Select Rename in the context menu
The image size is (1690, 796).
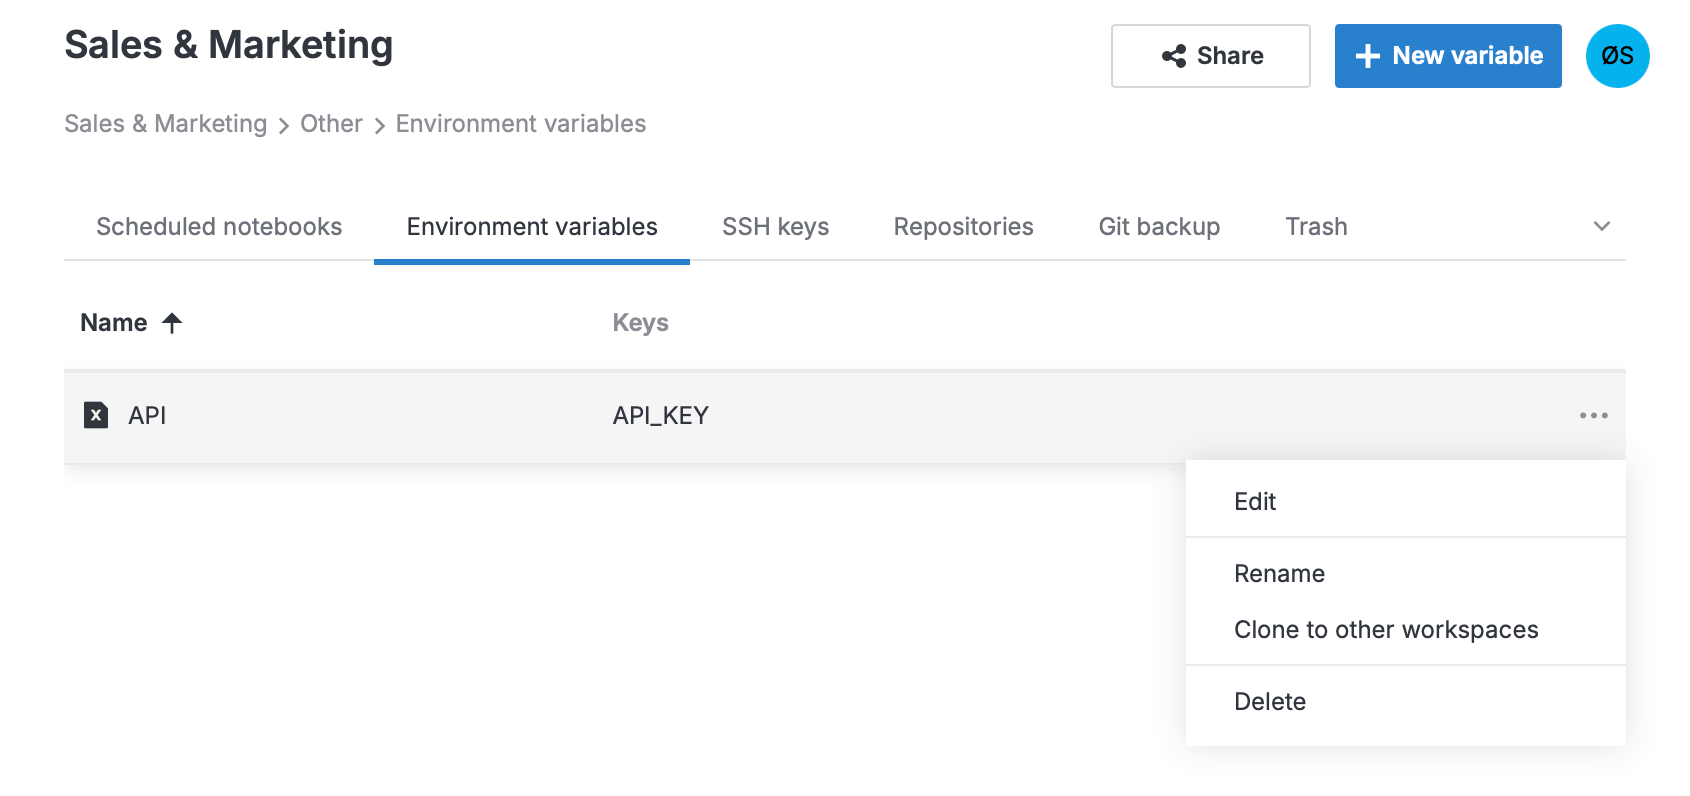click(x=1279, y=573)
